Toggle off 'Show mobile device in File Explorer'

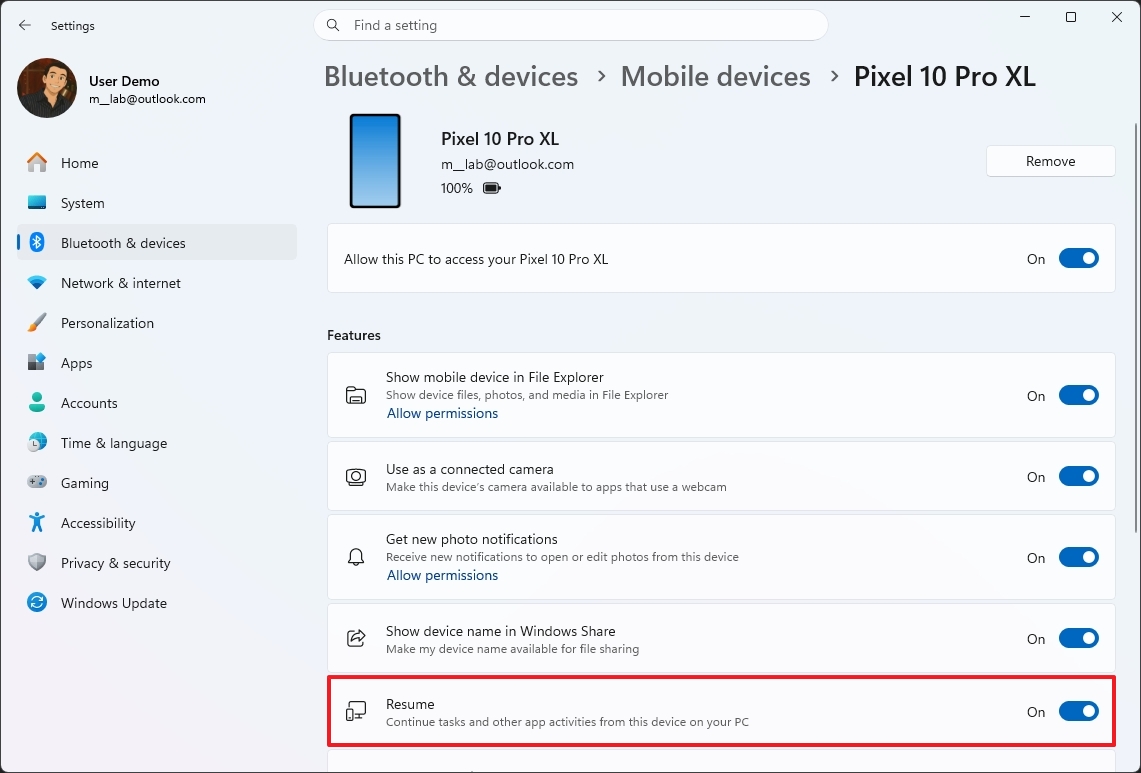tap(1078, 394)
